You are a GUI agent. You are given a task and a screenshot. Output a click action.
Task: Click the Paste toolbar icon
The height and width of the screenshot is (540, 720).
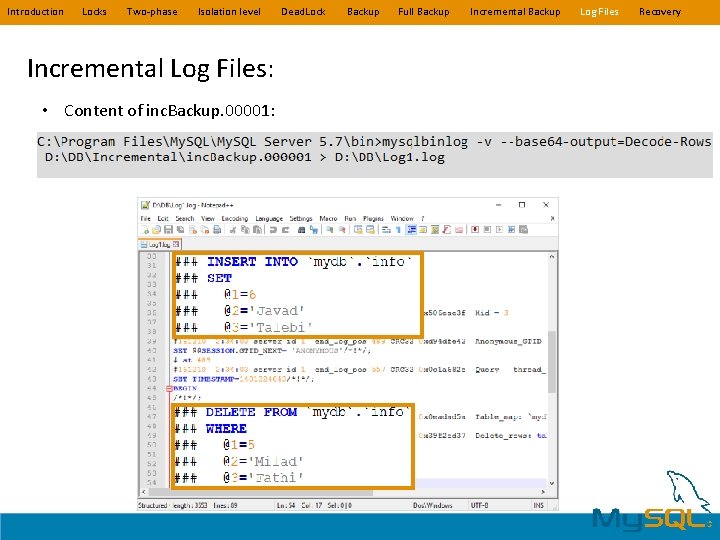(x=258, y=230)
